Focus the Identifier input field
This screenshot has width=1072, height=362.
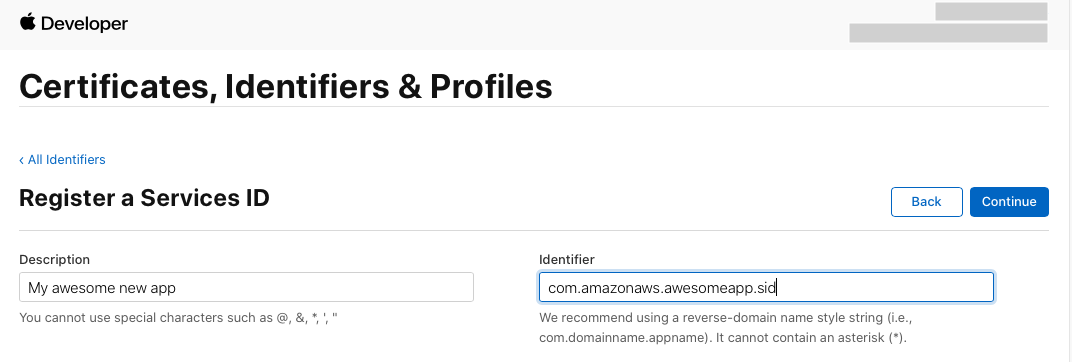(x=766, y=287)
